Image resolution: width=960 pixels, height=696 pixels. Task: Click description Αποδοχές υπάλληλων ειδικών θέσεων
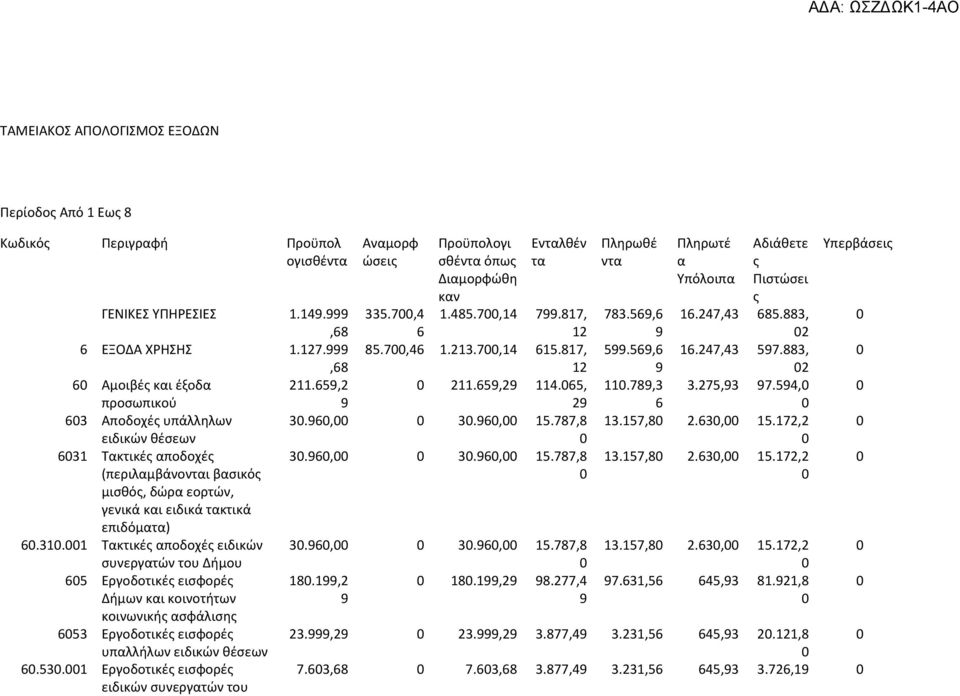167,430
